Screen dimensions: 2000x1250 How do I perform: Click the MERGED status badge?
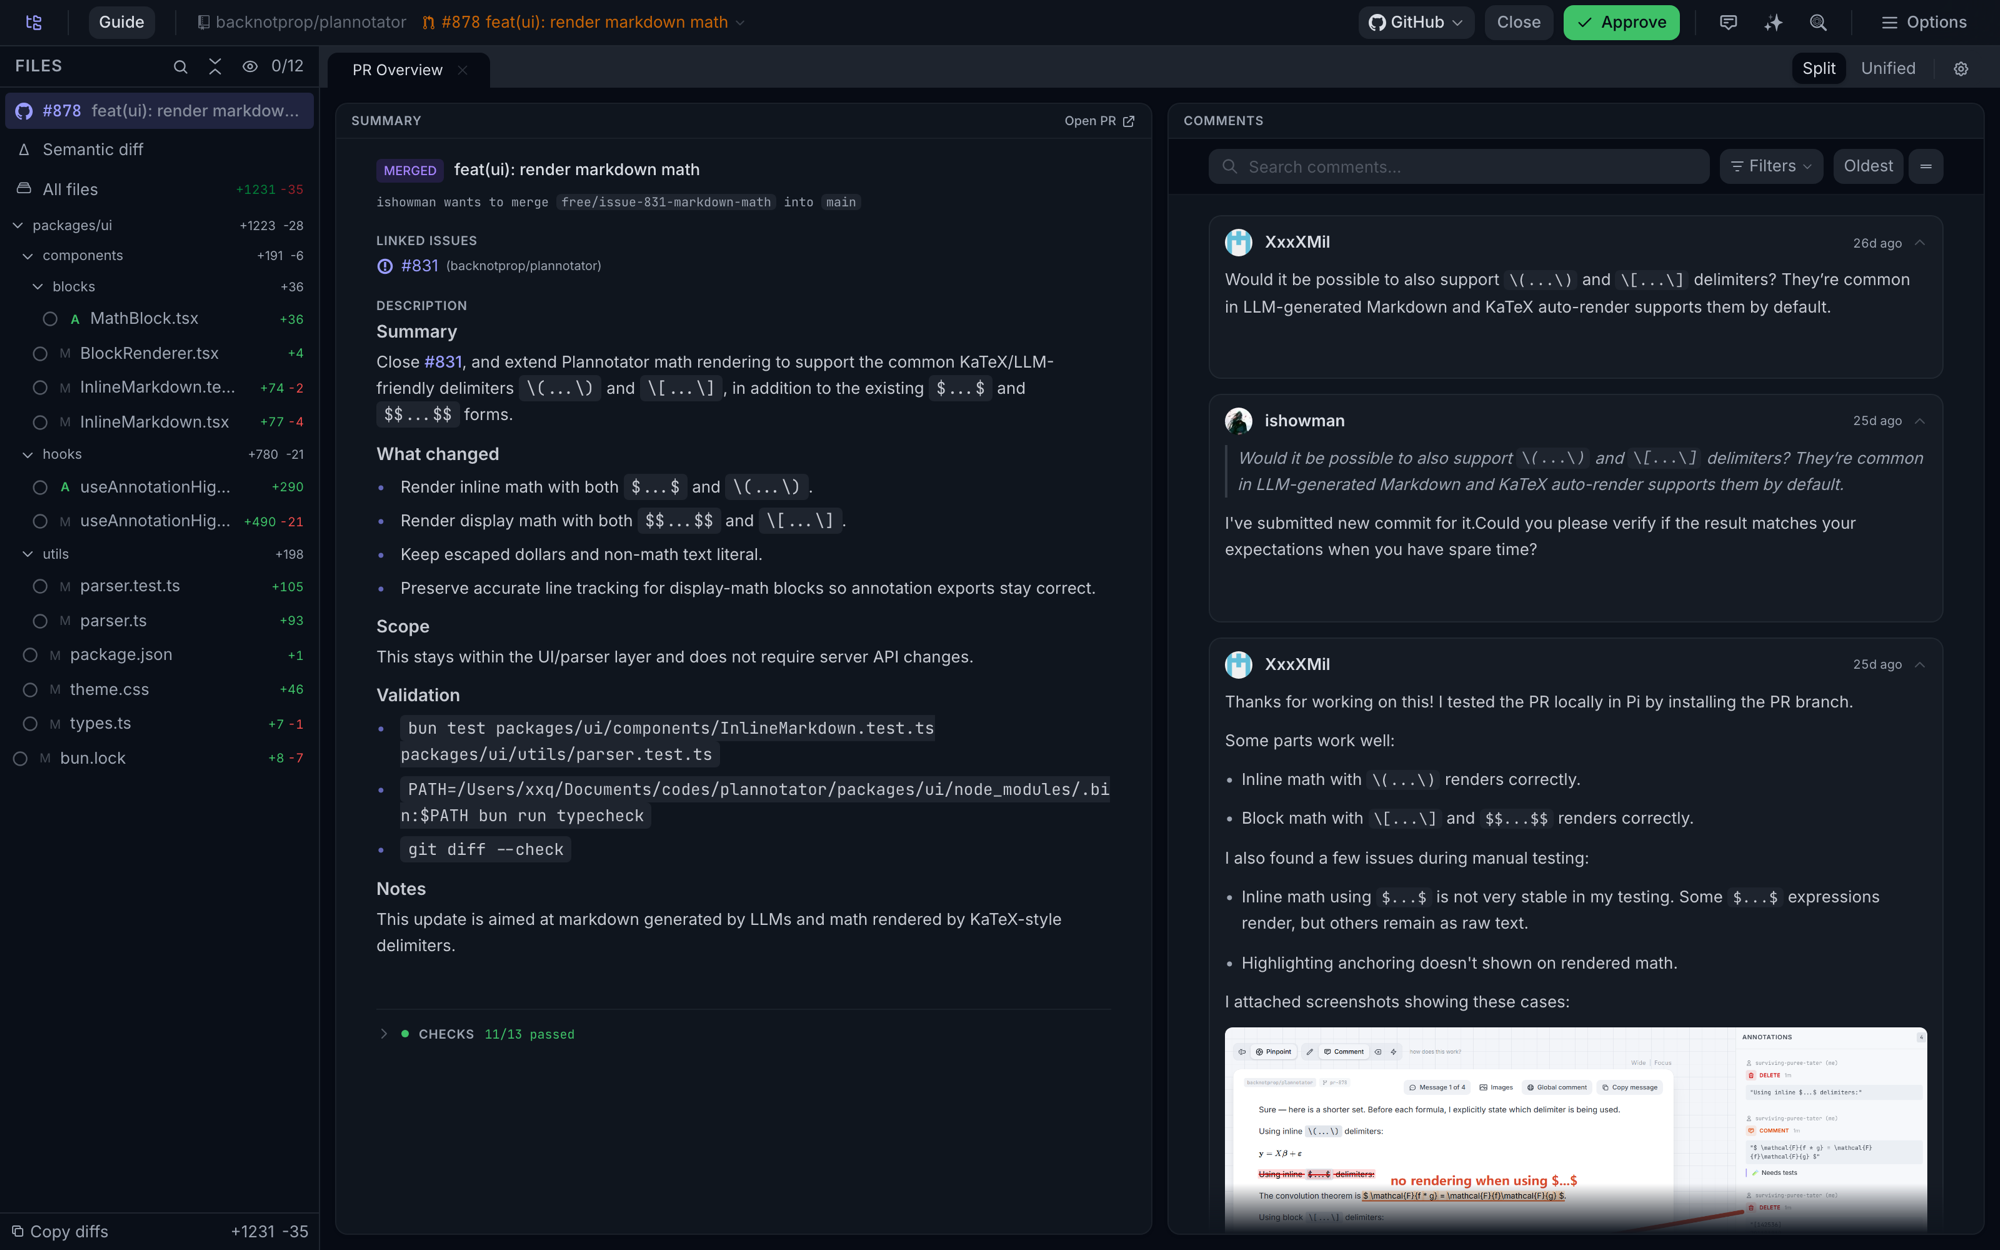[410, 171]
